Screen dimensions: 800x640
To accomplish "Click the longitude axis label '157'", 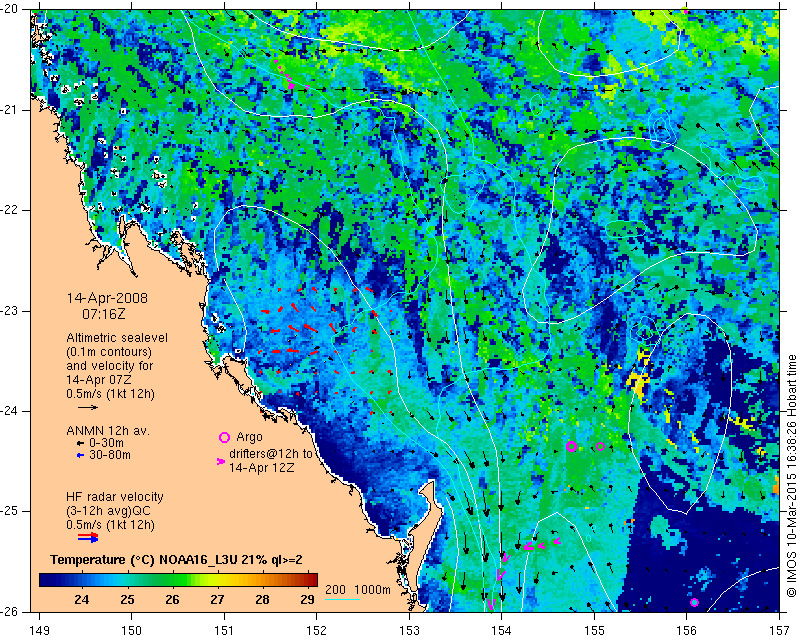I will 780,631.
